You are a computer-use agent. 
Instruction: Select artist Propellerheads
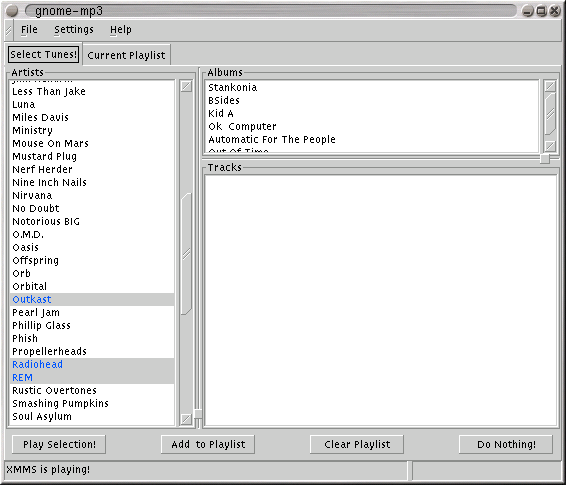coord(92,351)
